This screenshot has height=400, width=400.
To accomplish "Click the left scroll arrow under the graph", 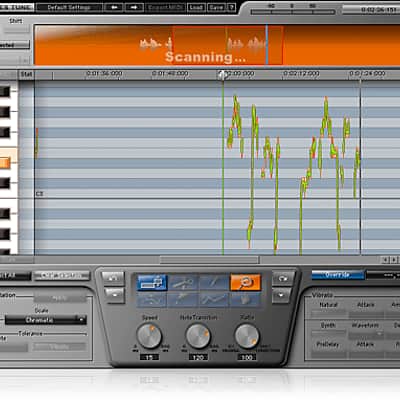I will tap(385, 259).
